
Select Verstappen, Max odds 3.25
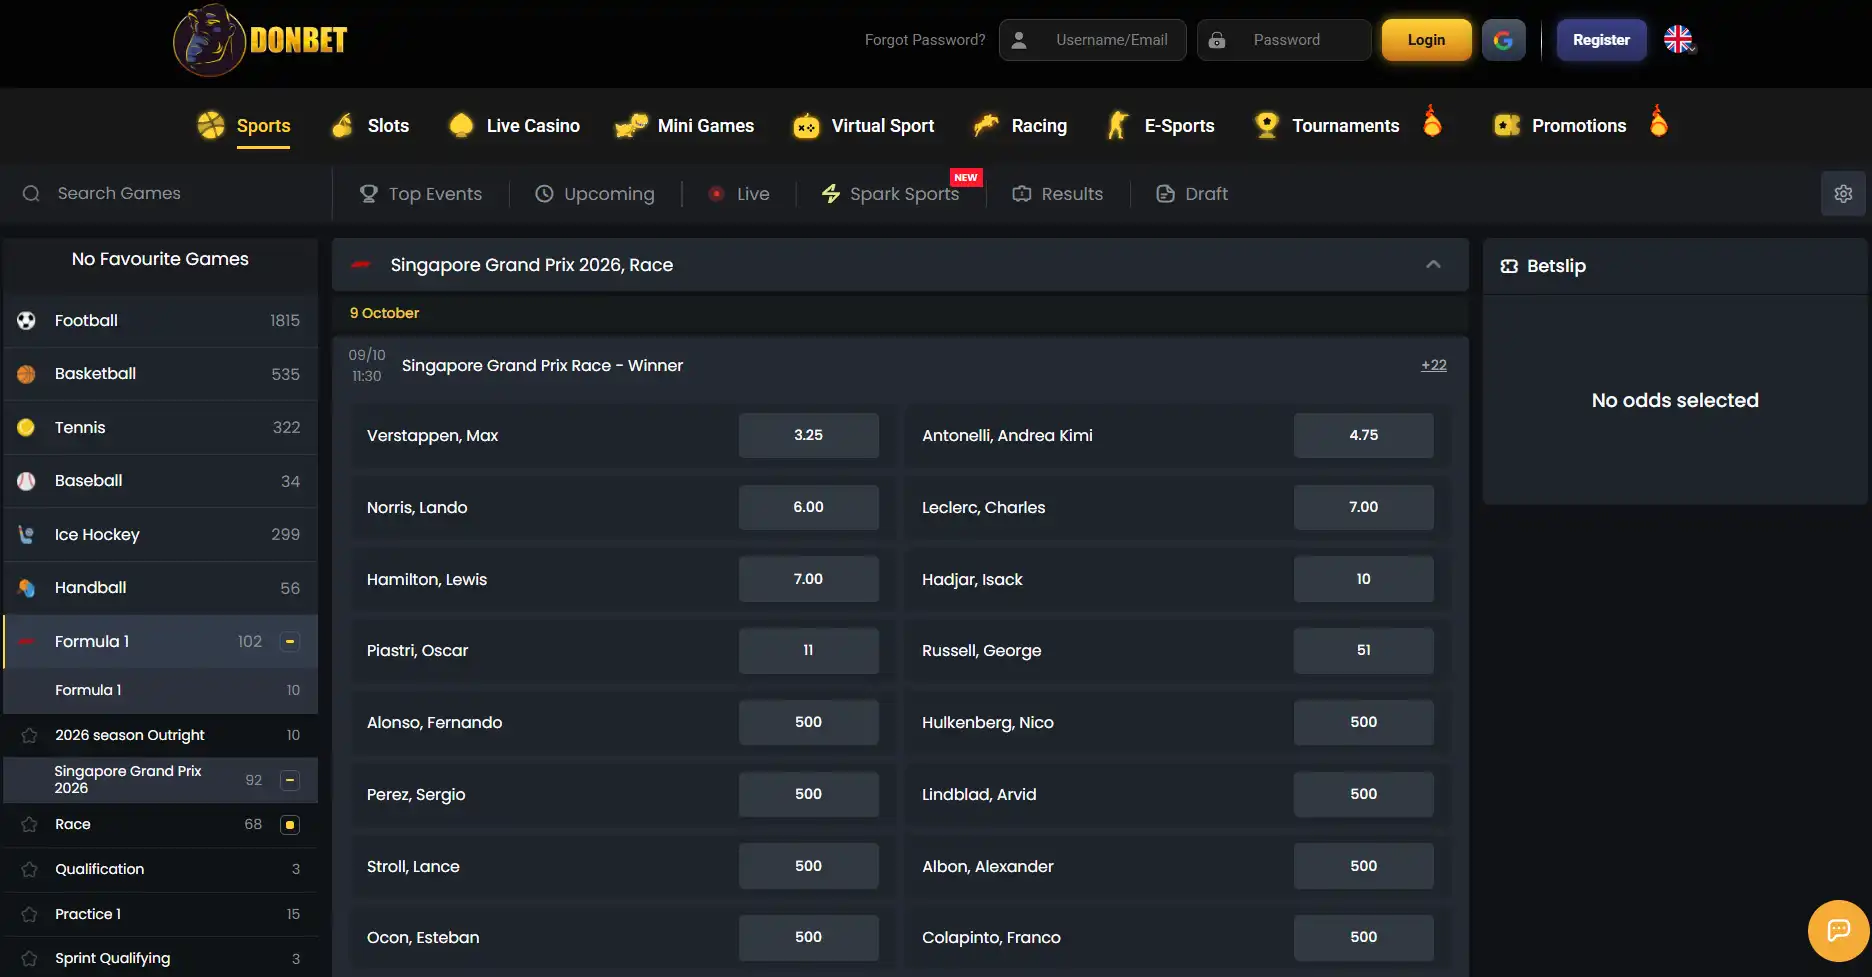pyautogui.click(x=808, y=435)
